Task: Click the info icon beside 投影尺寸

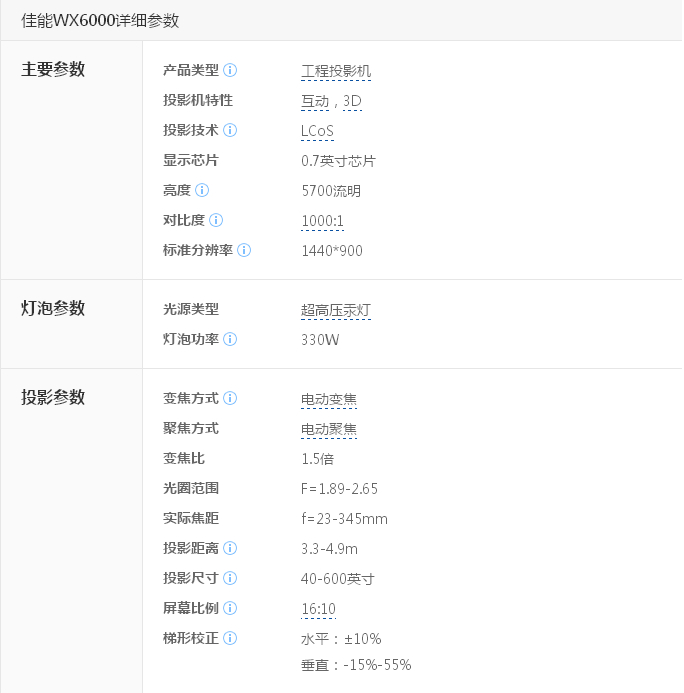Action: pos(230,578)
